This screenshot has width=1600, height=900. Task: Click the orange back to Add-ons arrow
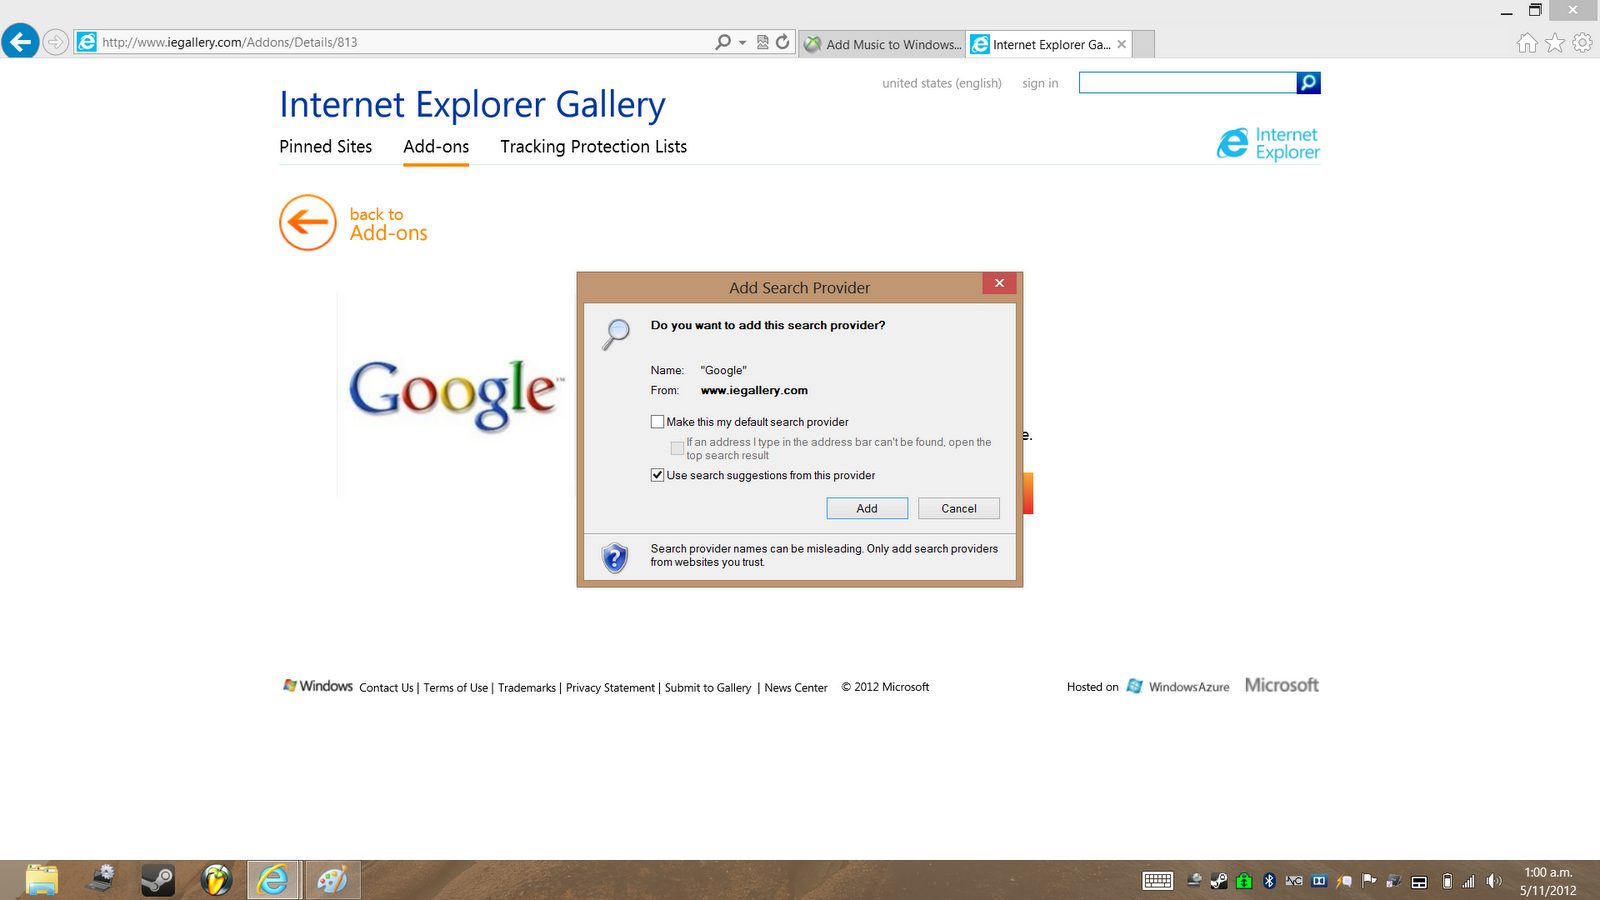tap(307, 223)
